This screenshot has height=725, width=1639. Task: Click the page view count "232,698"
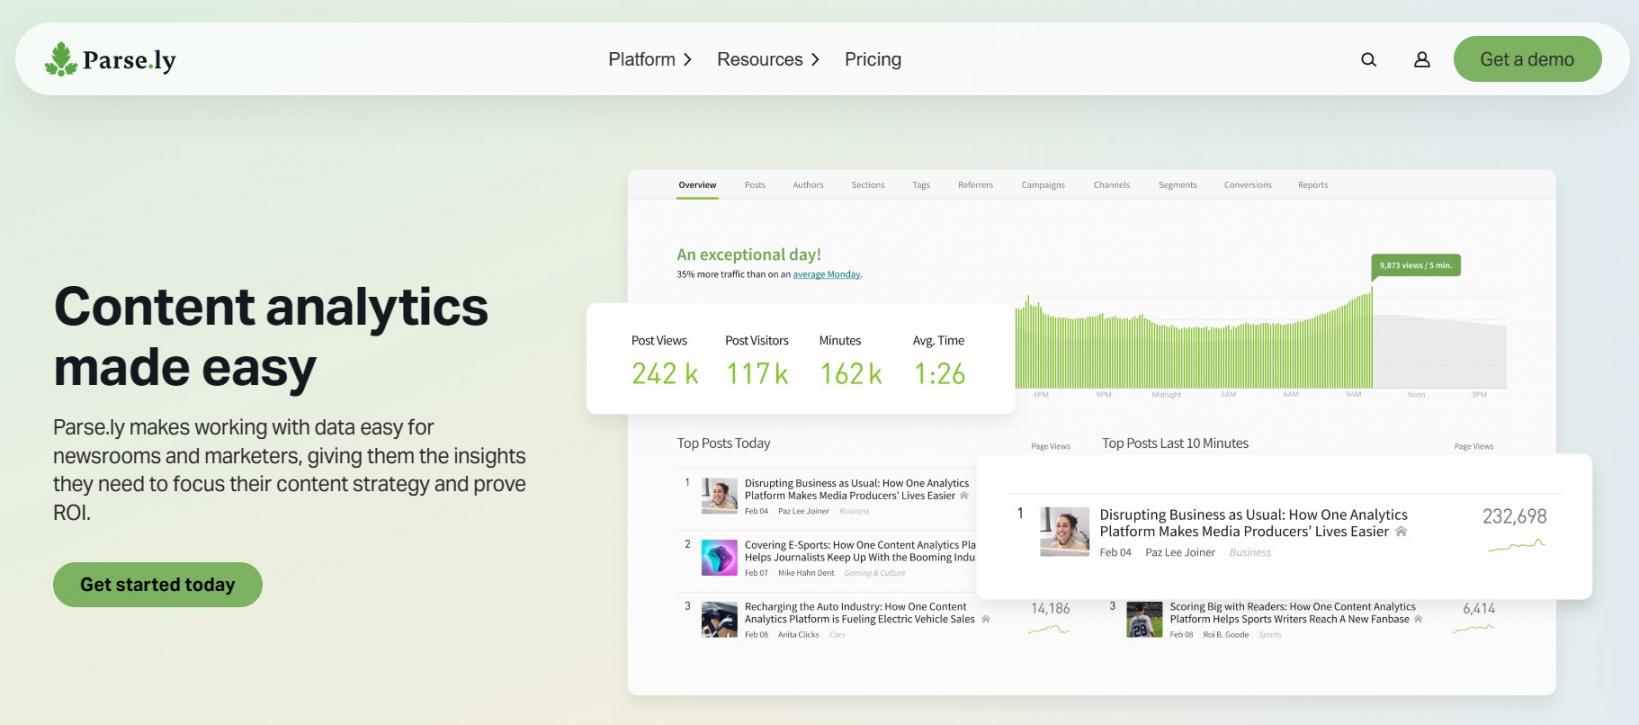pos(1514,516)
